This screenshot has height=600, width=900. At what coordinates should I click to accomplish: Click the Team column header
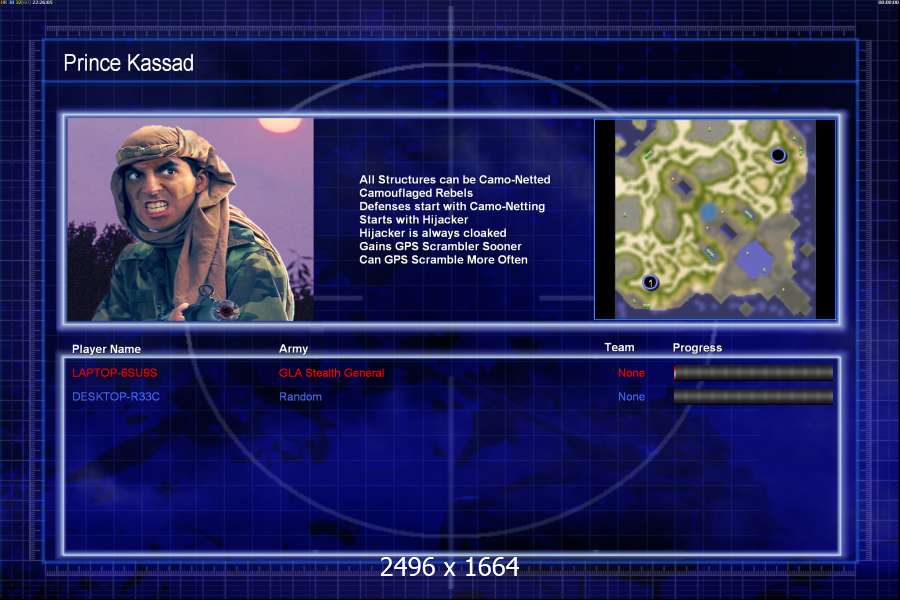point(619,347)
